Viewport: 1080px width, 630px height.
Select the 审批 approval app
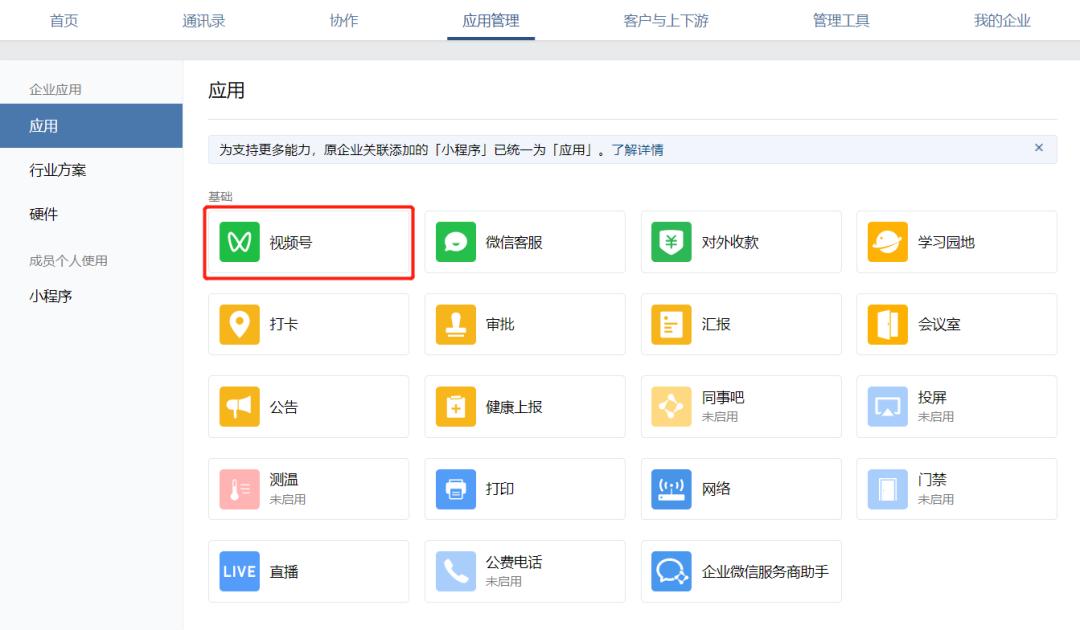(524, 323)
